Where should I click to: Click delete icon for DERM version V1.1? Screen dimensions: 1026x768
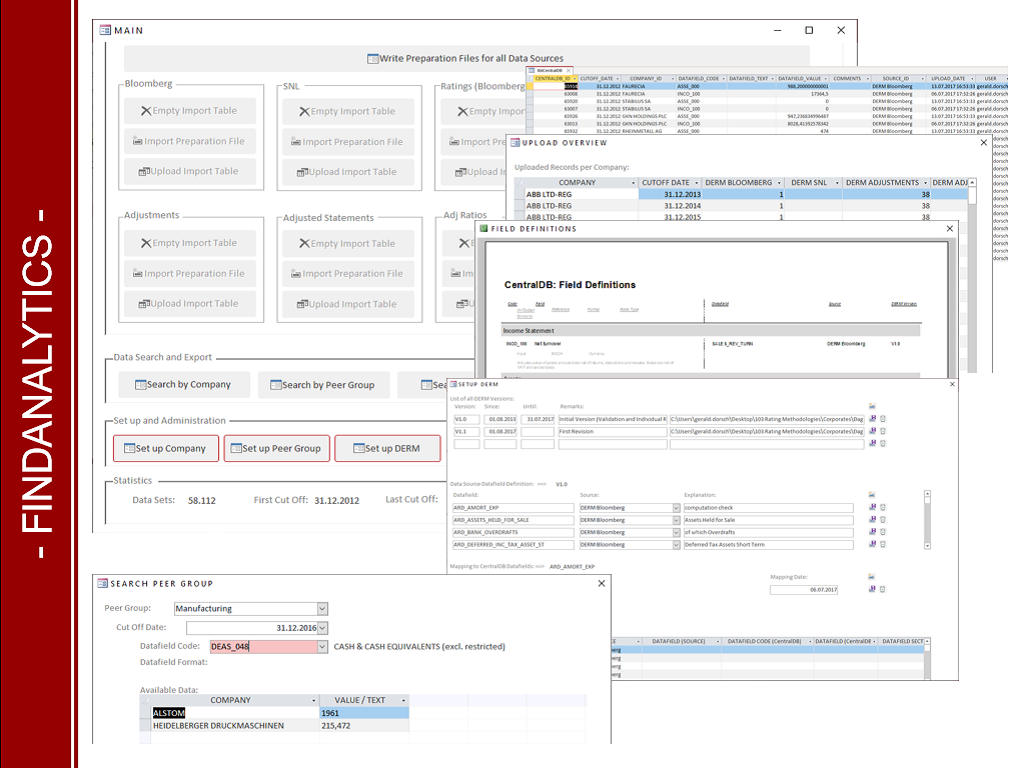click(882, 431)
